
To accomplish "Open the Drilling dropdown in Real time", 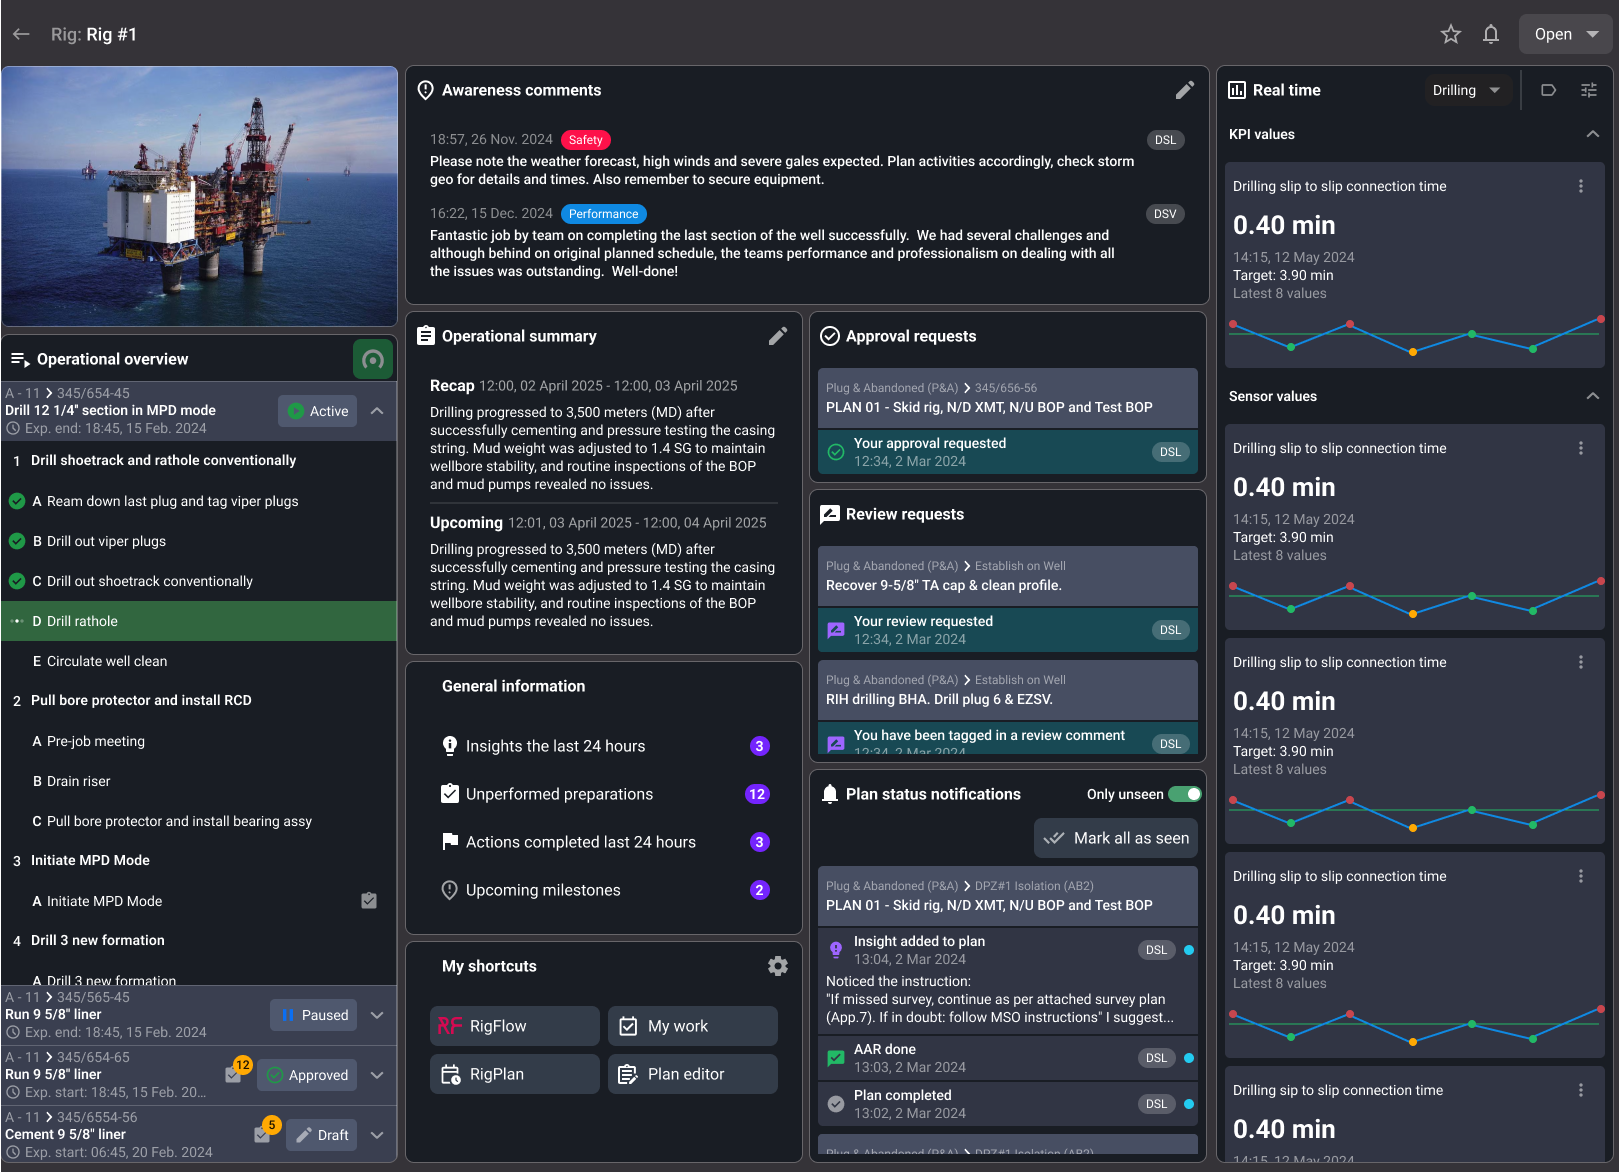I will [1466, 90].
